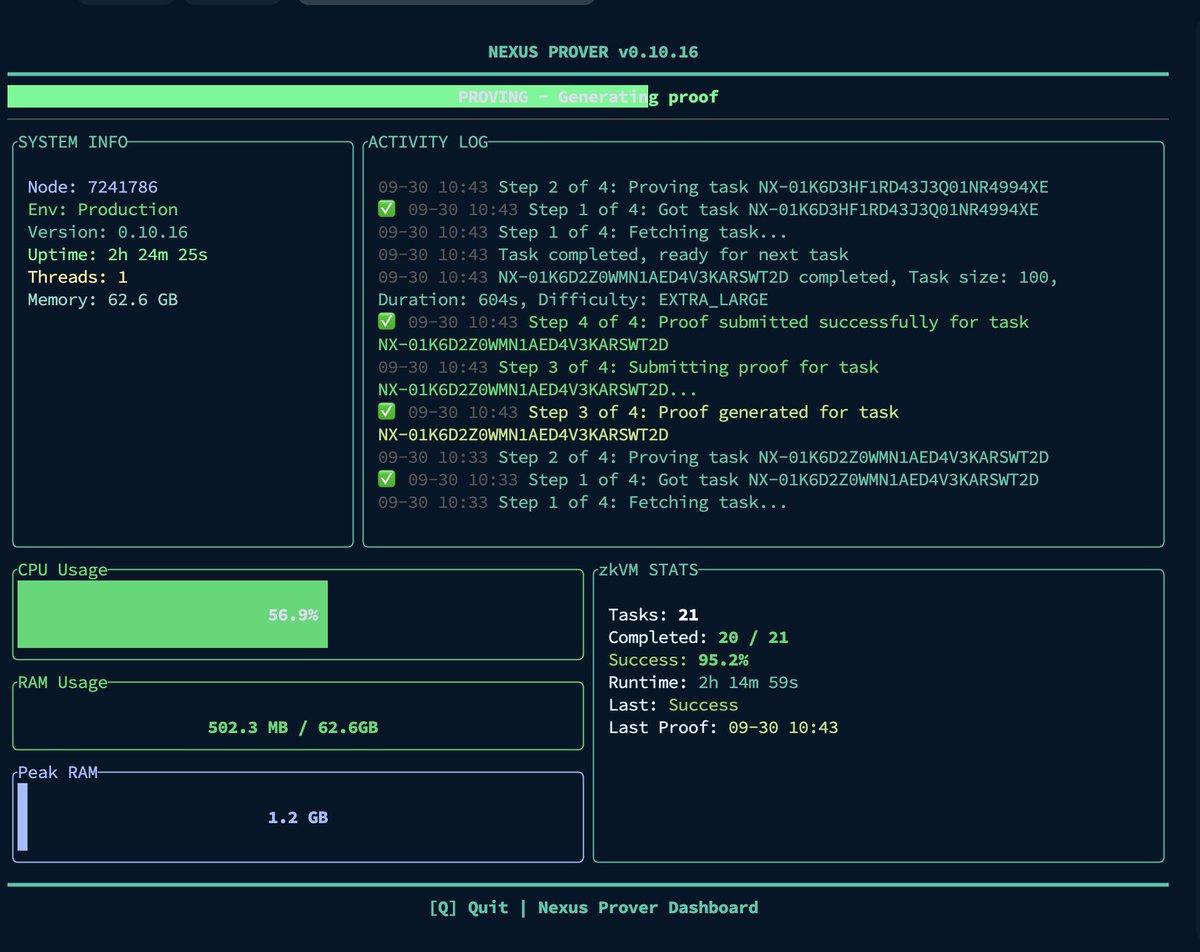Screen dimensions: 1200x952
Task: Click the SYSTEM INFO panel header
Action: (73, 142)
